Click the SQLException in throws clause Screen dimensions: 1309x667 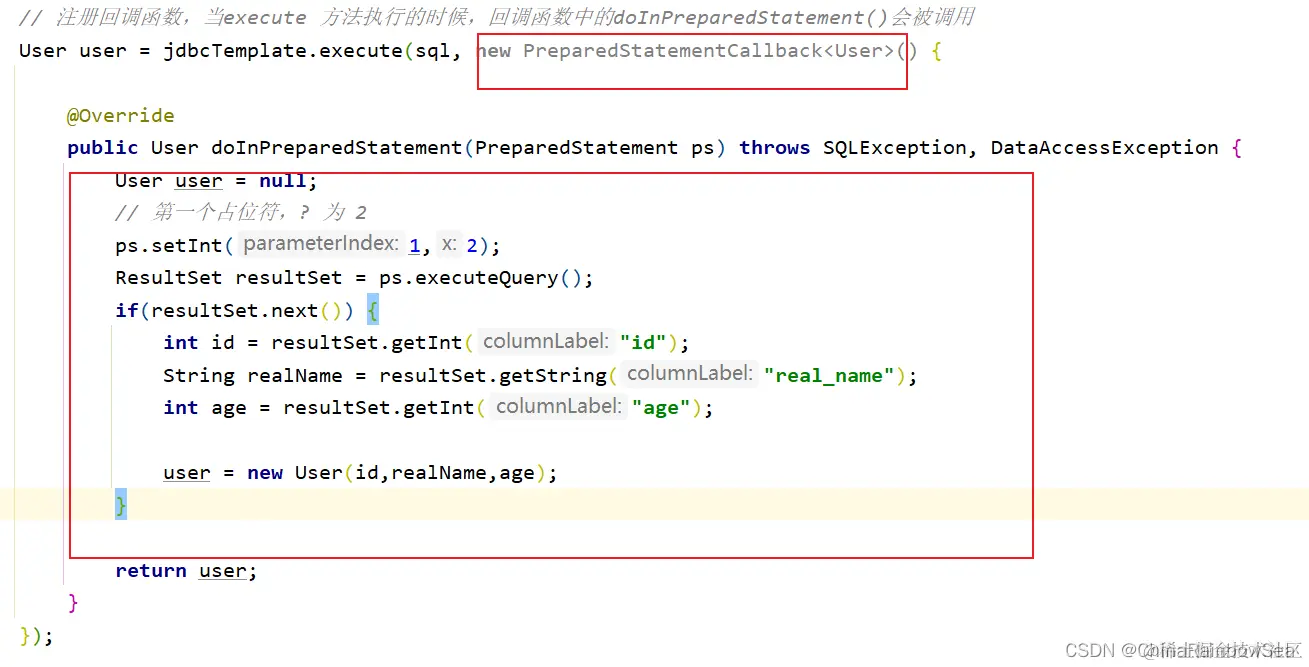(895, 148)
